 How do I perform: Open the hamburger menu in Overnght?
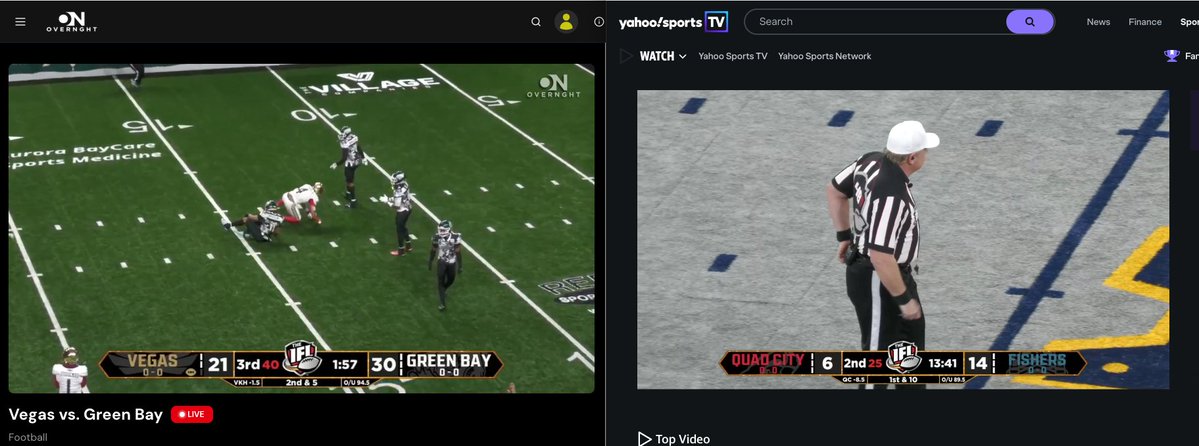[x=21, y=21]
